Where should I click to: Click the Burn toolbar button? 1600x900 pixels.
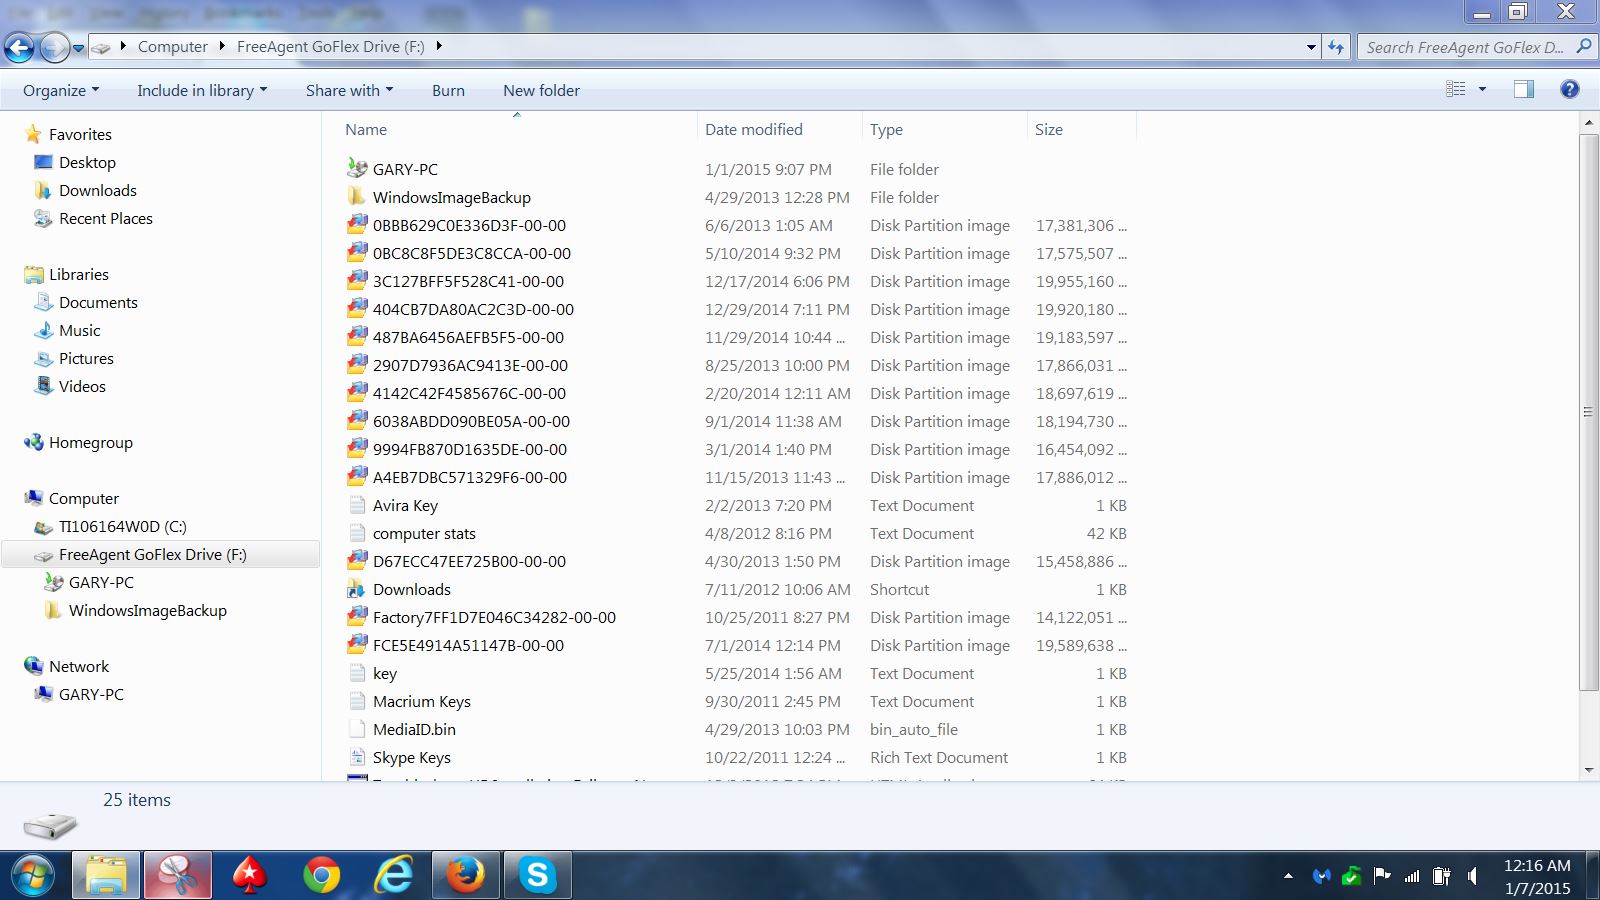[x=448, y=90]
